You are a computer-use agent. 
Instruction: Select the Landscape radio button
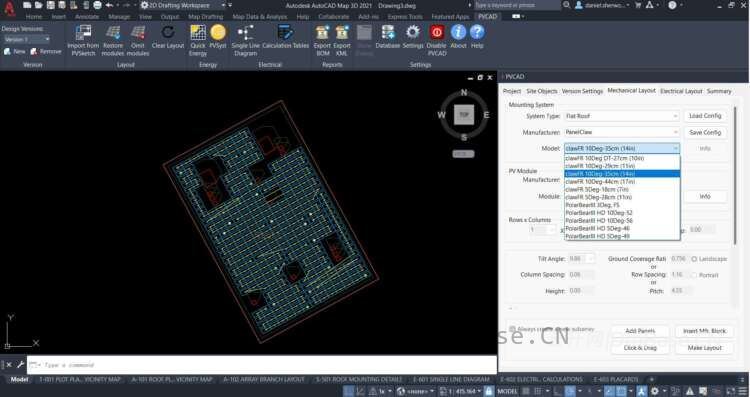pos(694,259)
